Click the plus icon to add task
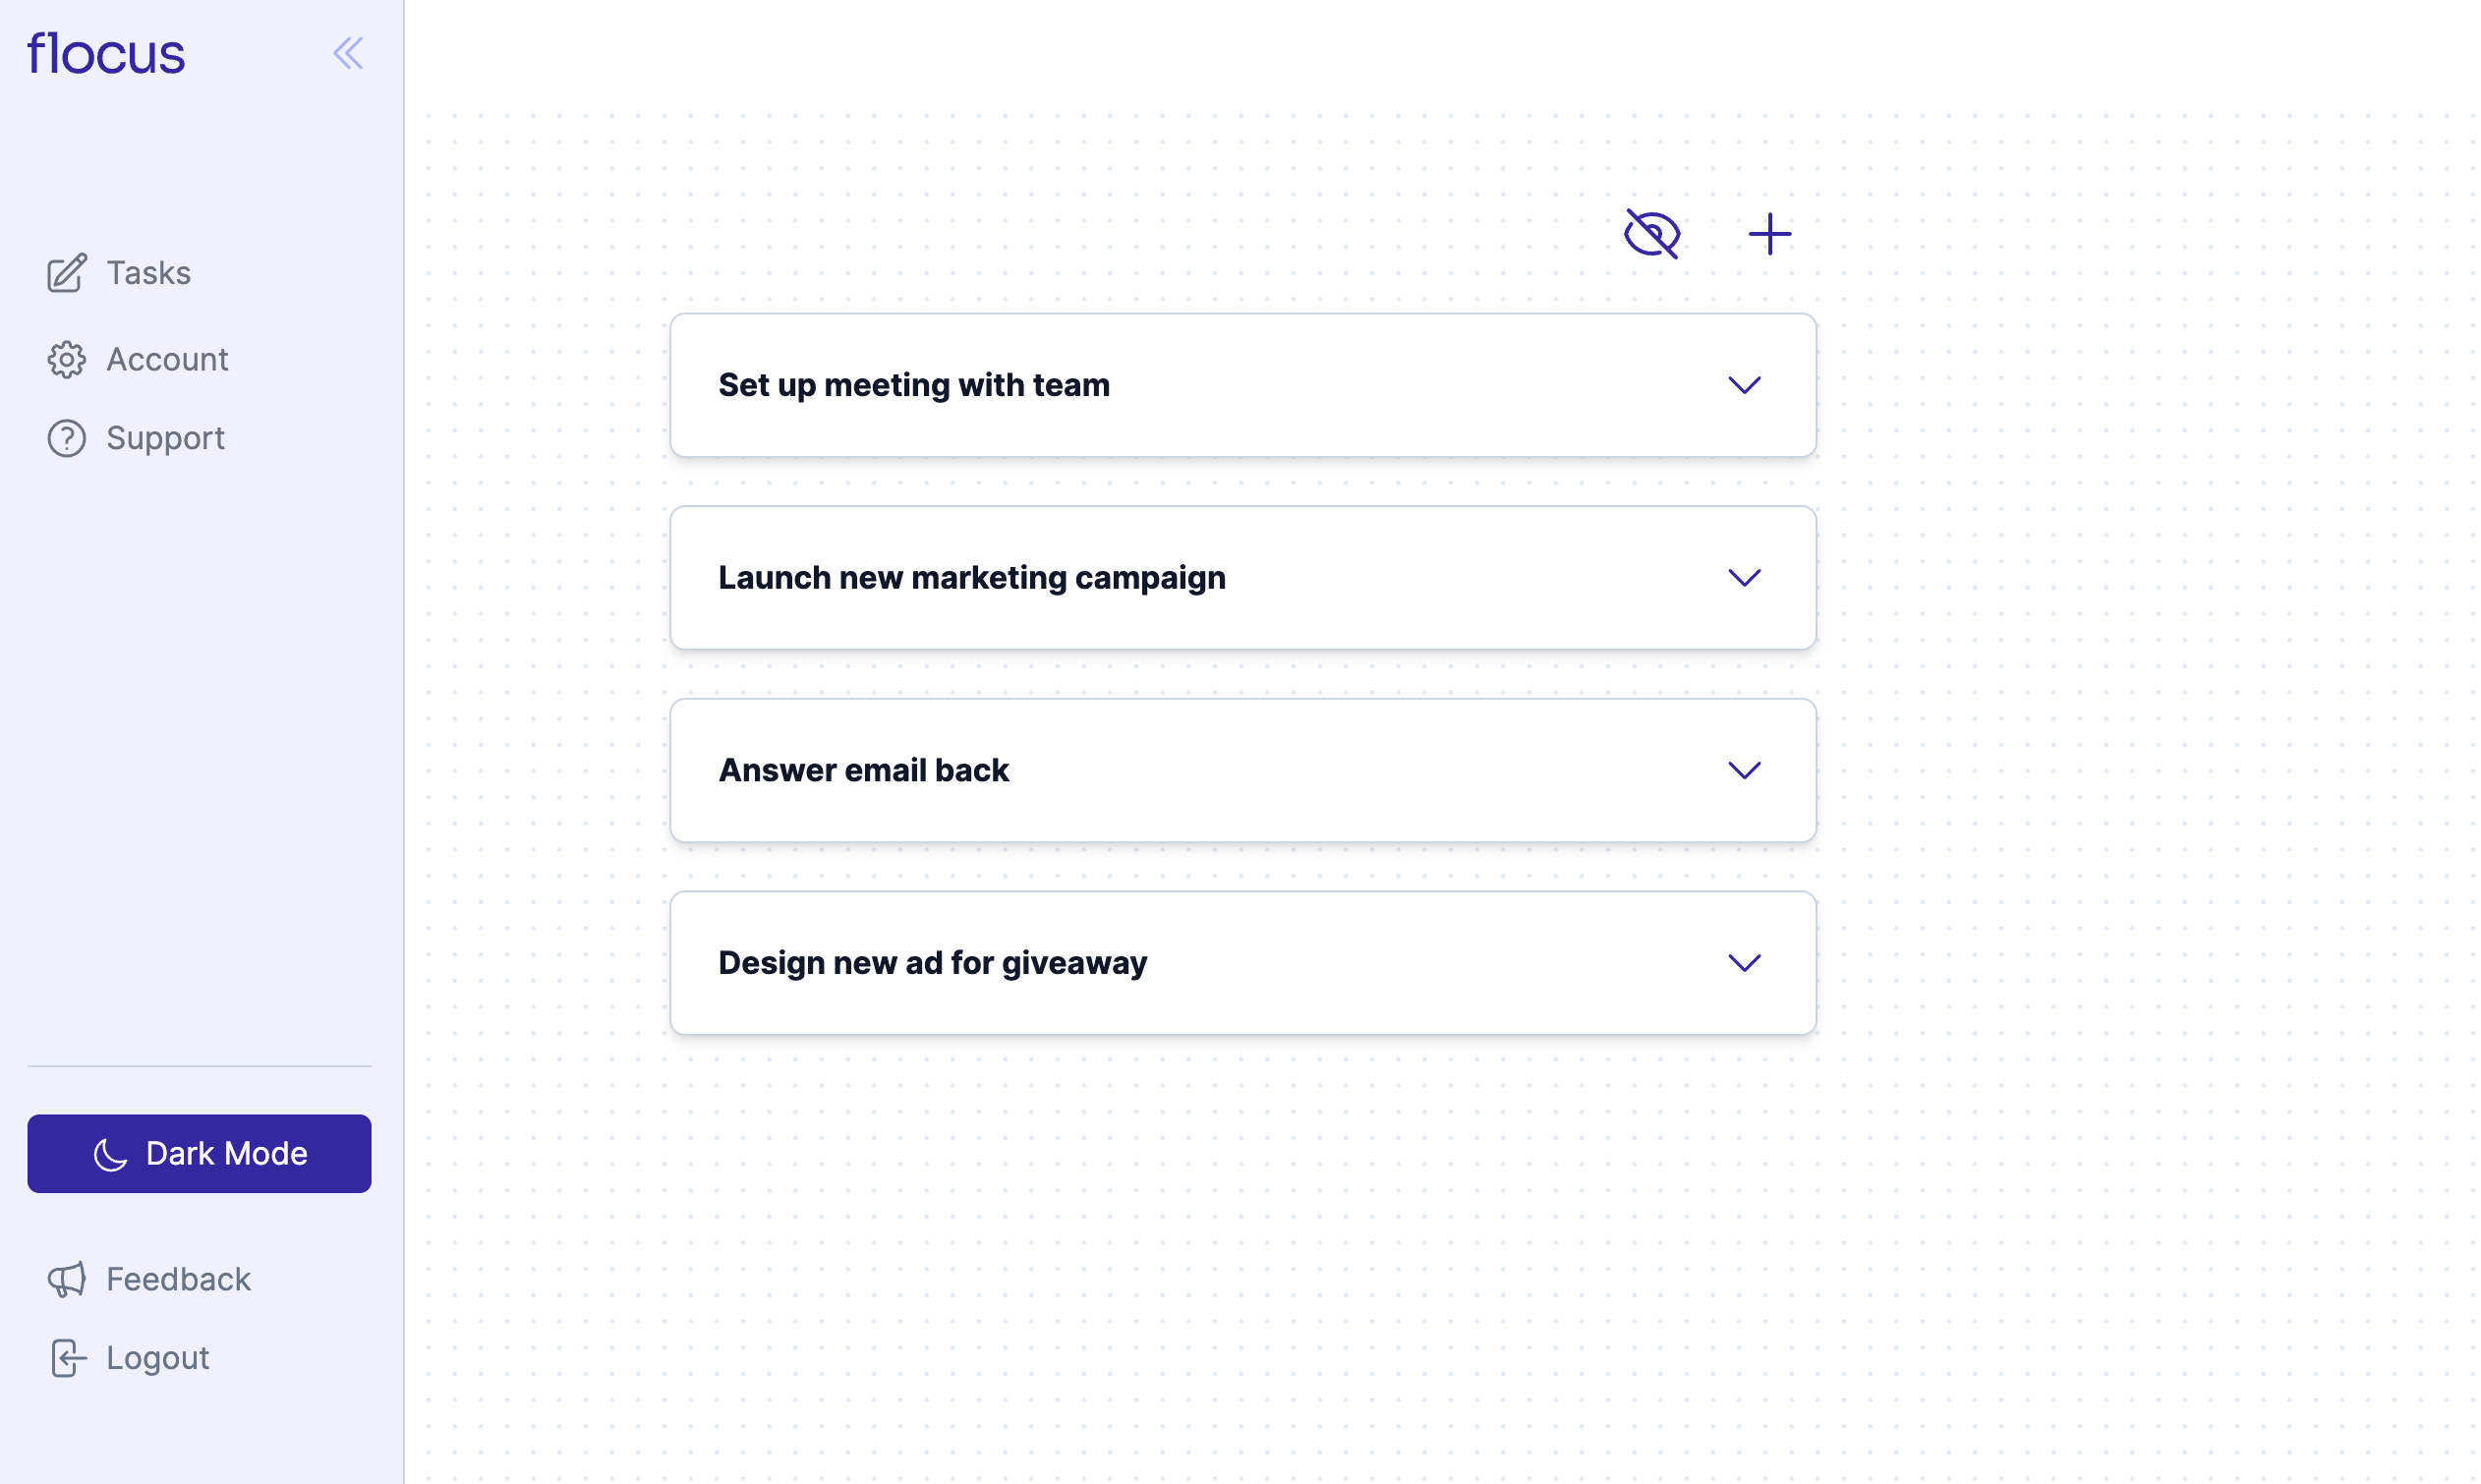Viewport: 2481px width, 1484px height. (x=1769, y=234)
